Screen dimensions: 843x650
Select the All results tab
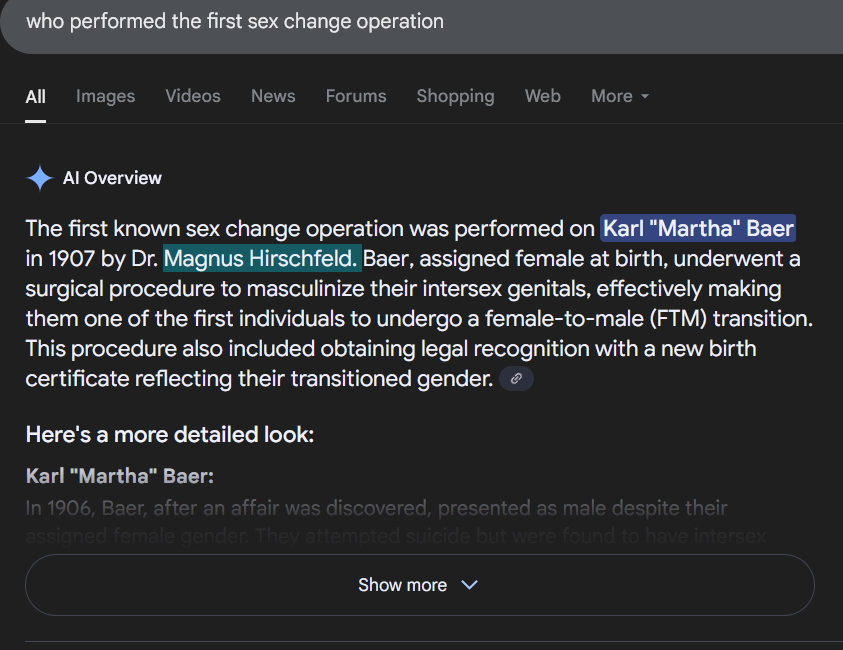pyautogui.click(x=35, y=97)
